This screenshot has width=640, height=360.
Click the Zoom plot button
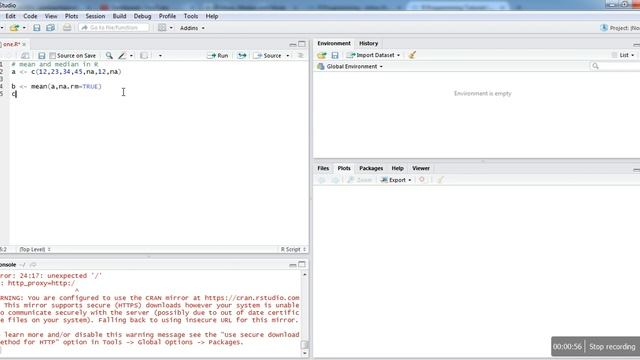[x=360, y=180]
